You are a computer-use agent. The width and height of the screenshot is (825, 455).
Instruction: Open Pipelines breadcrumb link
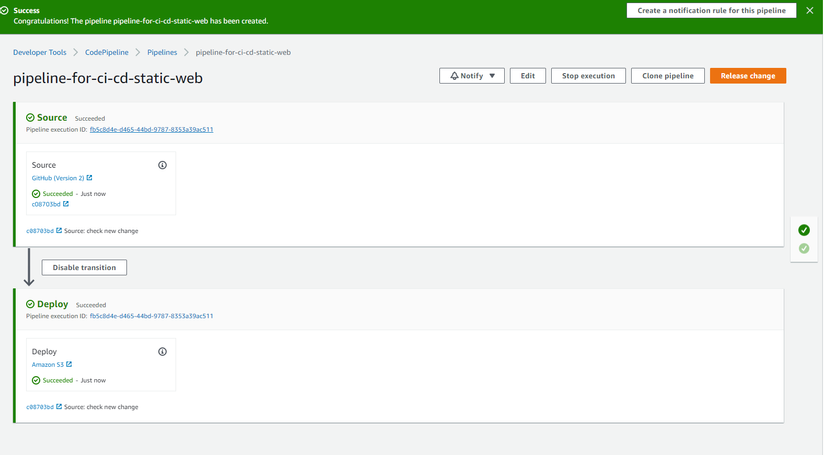coord(162,52)
